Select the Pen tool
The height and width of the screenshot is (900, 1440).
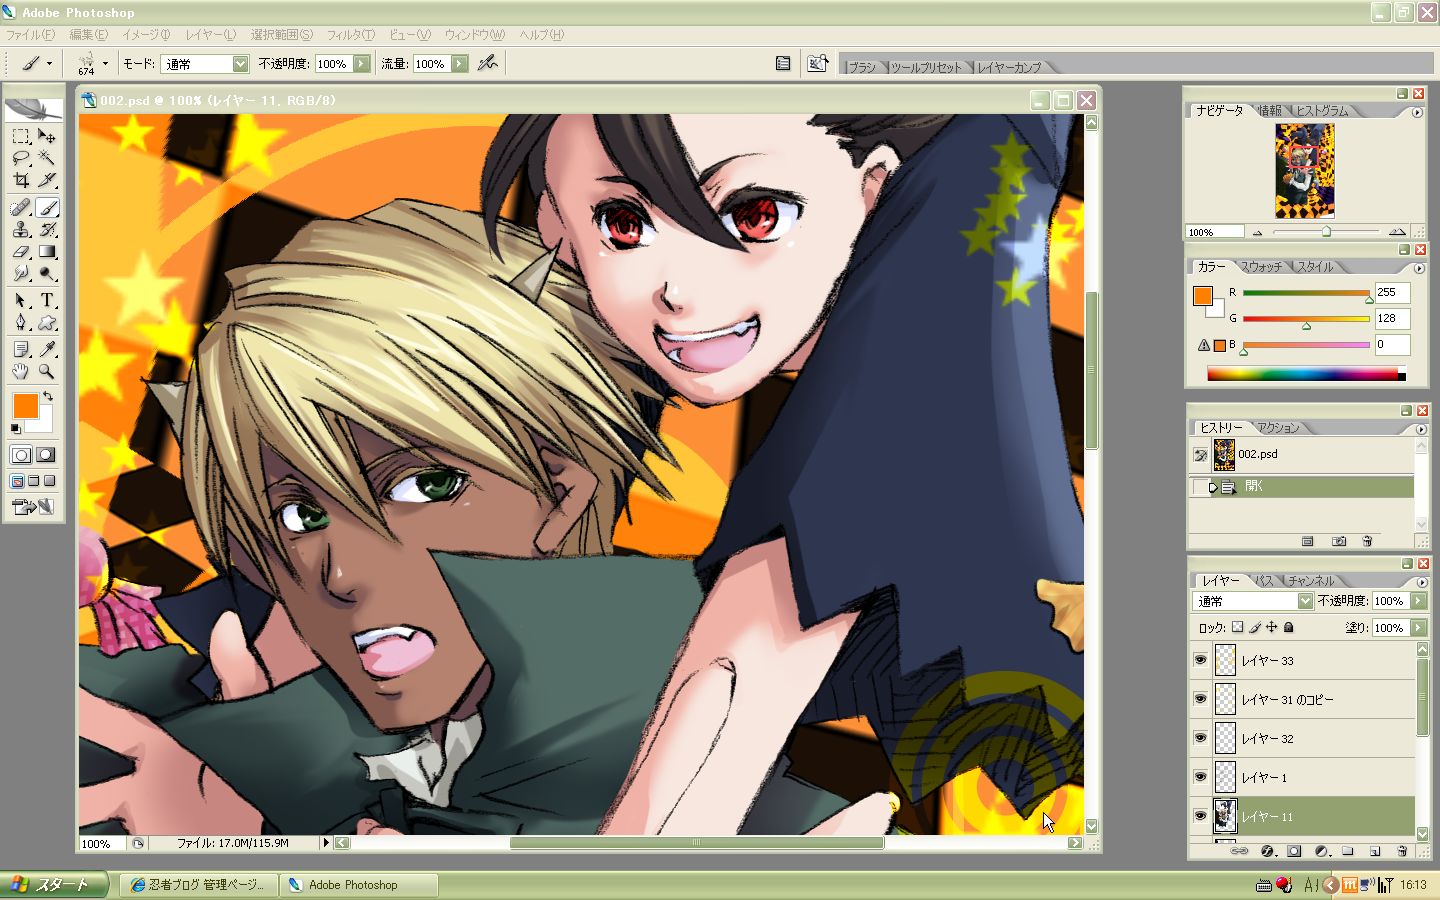point(21,322)
